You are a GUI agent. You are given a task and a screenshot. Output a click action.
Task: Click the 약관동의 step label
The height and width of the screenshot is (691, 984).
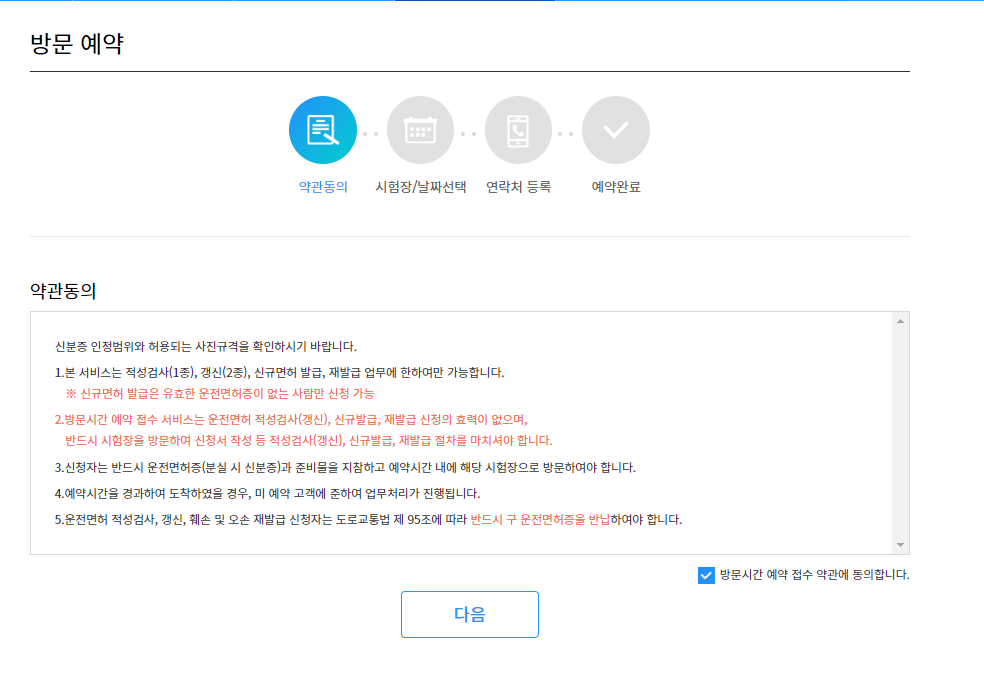click(x=323, y=186)
